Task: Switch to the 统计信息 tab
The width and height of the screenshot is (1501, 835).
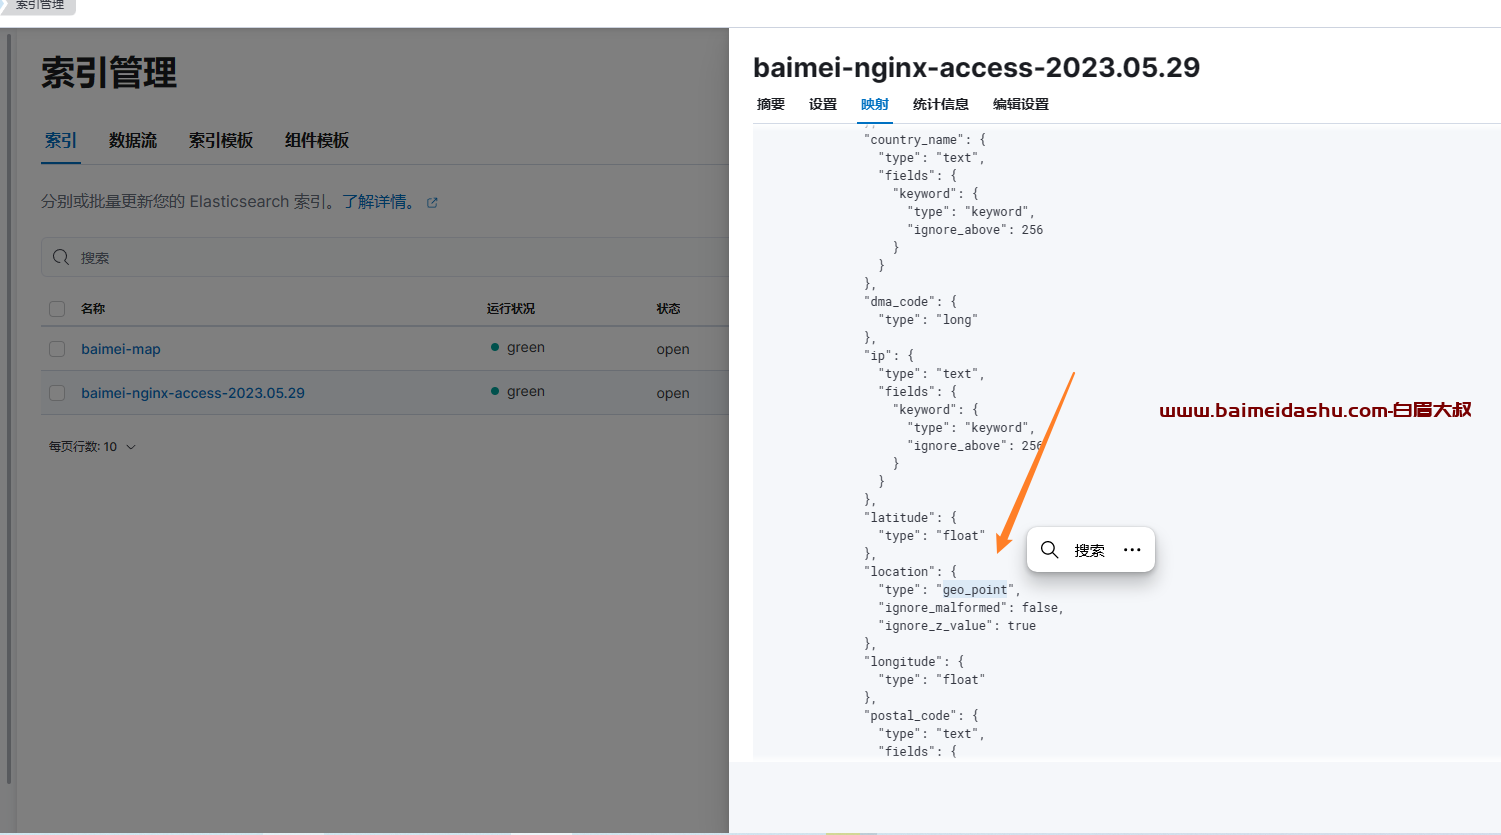Action: point(941,104)
